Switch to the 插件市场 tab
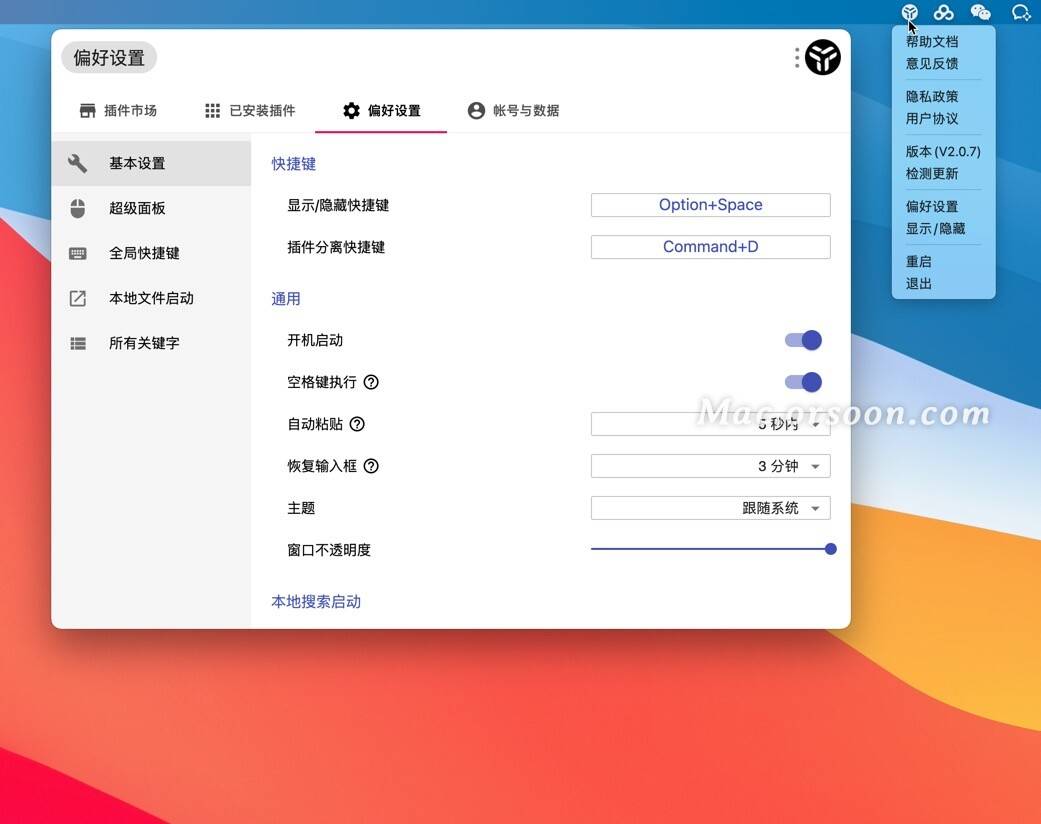 click(118, 110)
